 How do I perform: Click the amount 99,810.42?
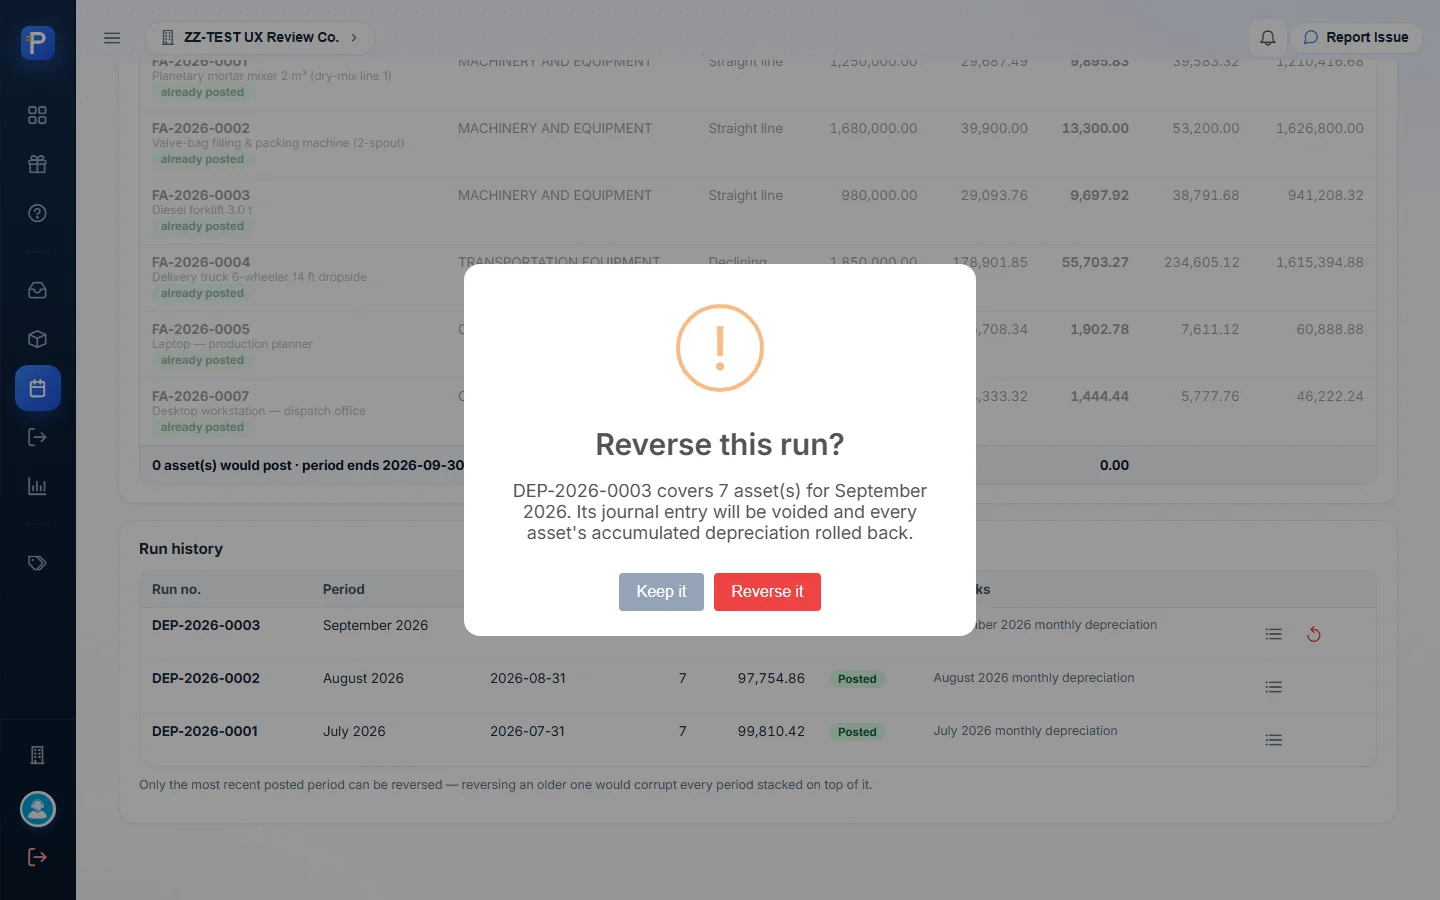click(x=771, y=731)
